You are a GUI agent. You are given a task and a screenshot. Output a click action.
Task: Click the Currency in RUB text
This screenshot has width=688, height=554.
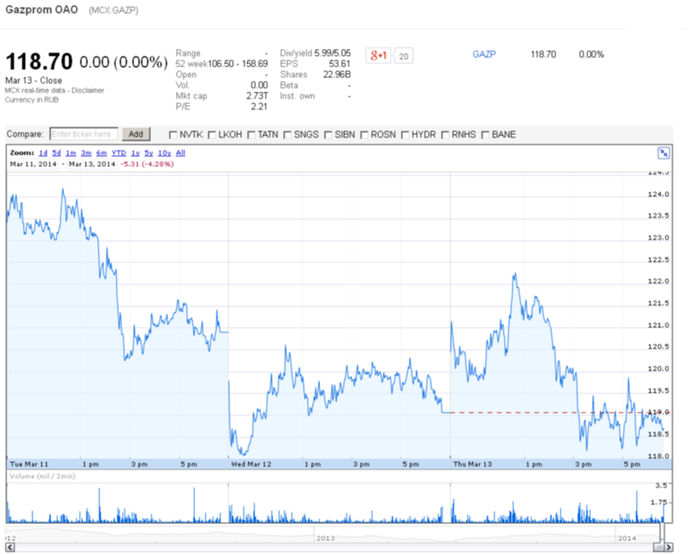click(32, 100)
